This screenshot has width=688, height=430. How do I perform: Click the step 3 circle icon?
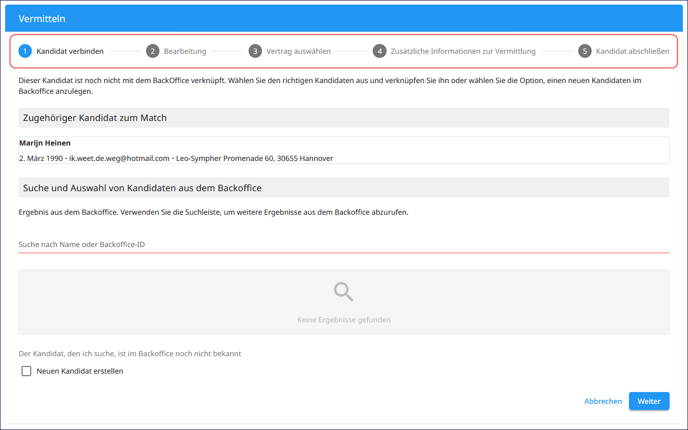coord(255,51)
